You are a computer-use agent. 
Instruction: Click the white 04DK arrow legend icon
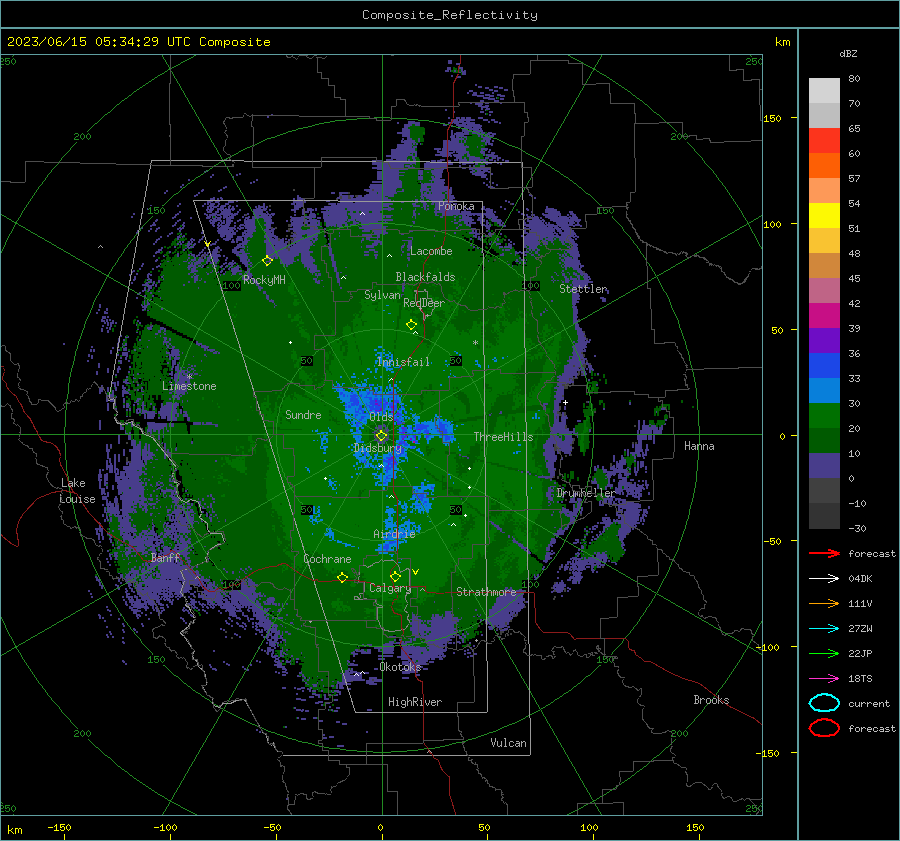click(x=824, y=578)
